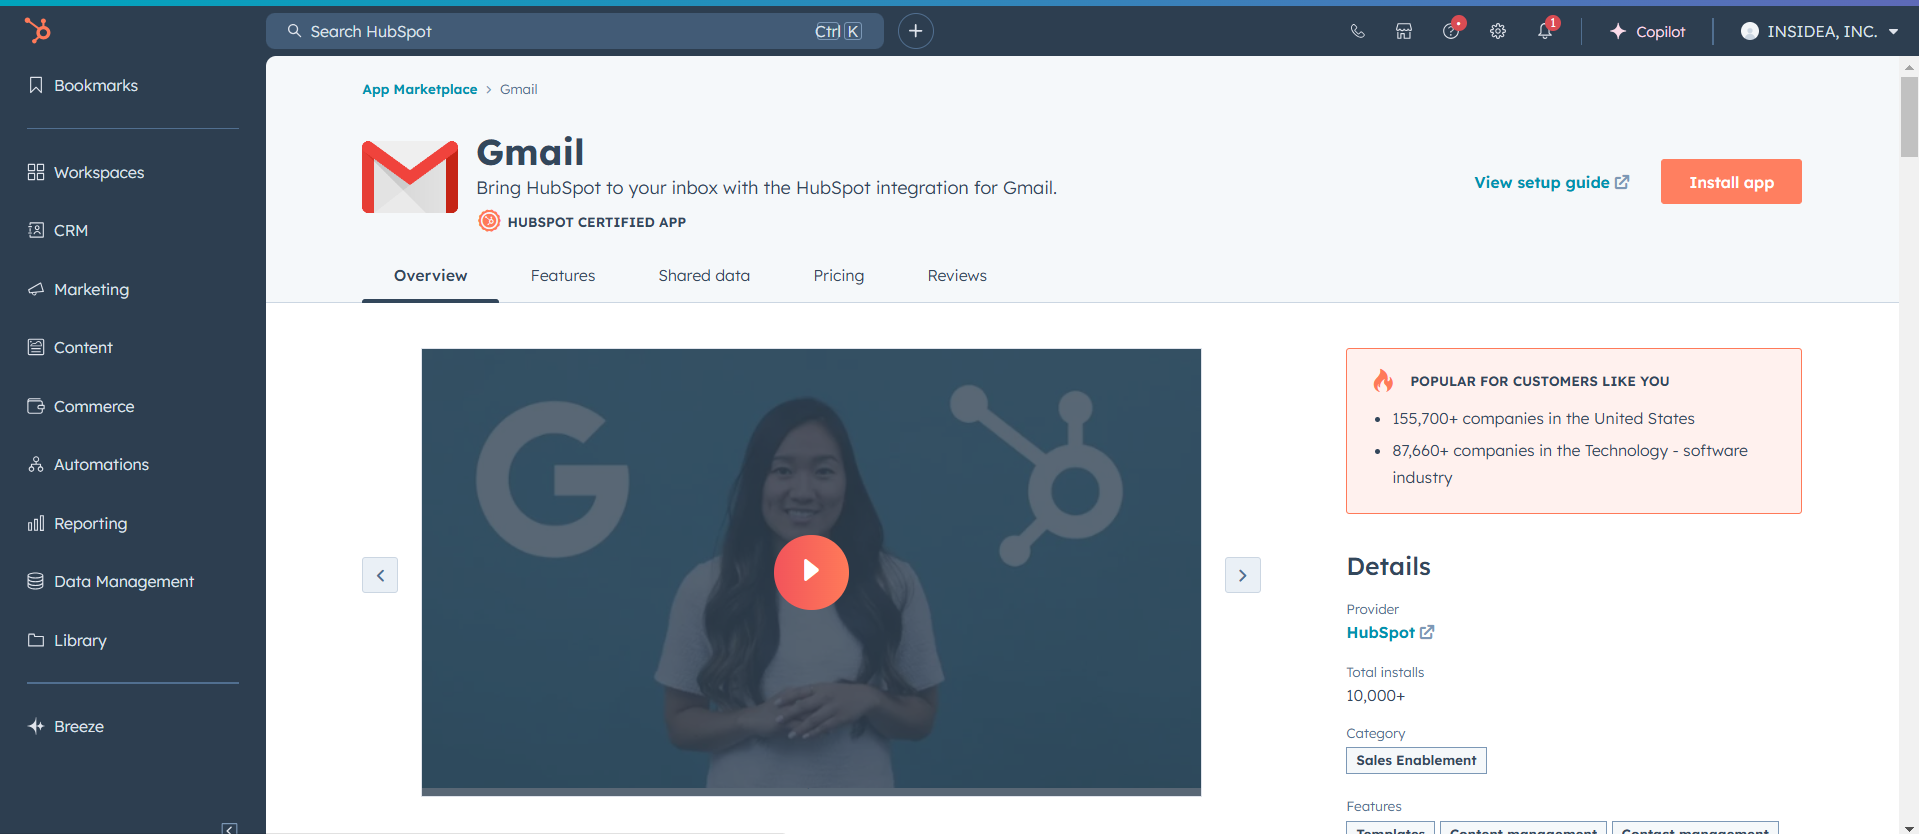
Task: Click Install app button
Action: click(1731, 182)
